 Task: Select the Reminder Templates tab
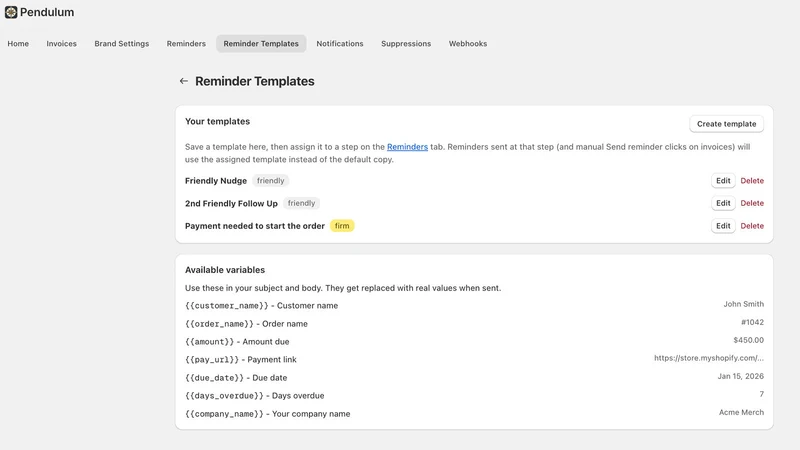(x=261, y=44)
